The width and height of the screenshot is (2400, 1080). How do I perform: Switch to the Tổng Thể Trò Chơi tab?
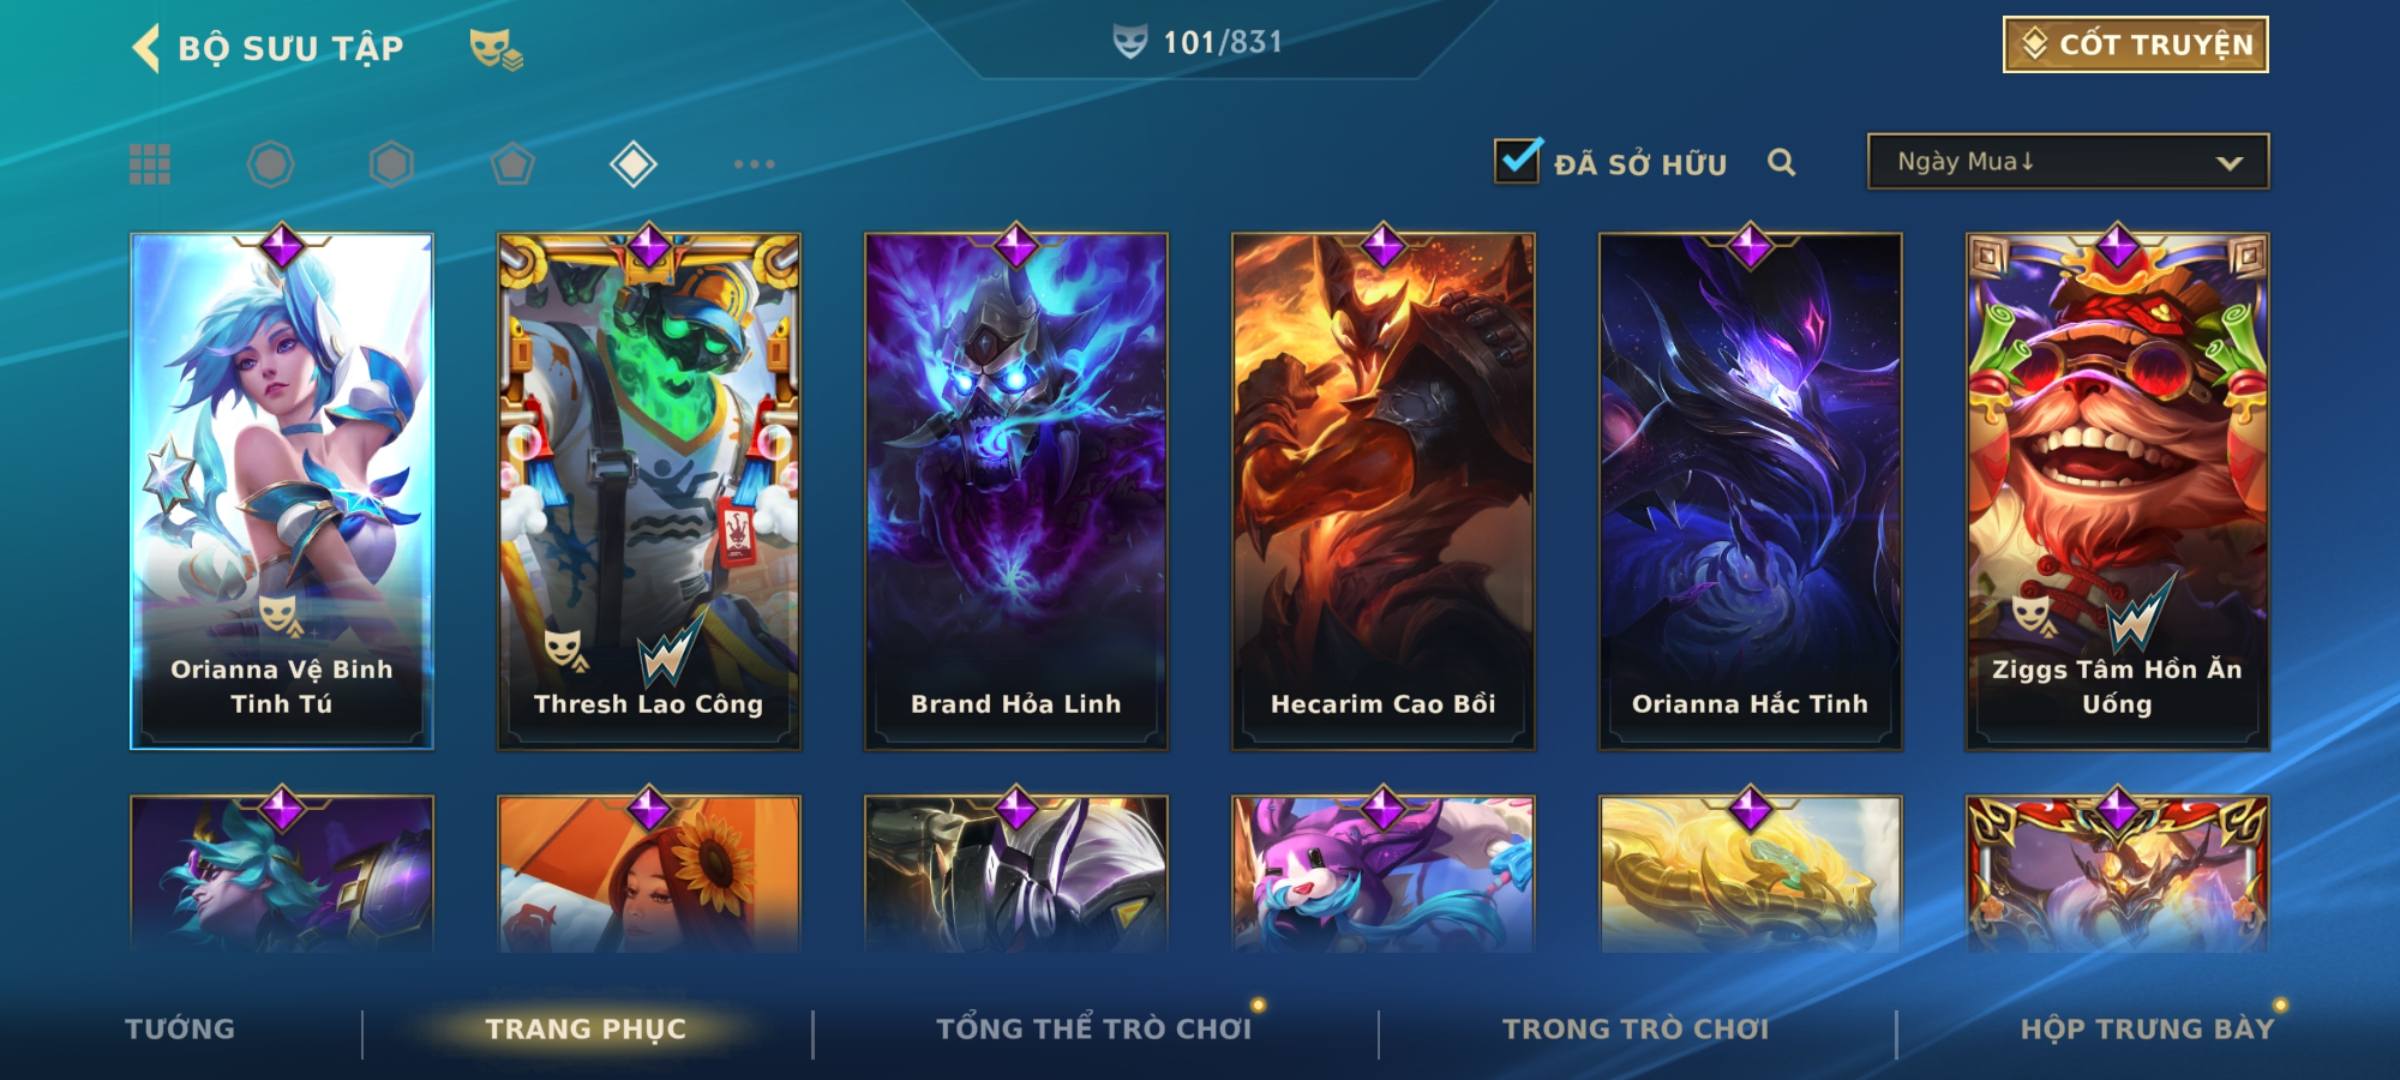[1094, 1028]
